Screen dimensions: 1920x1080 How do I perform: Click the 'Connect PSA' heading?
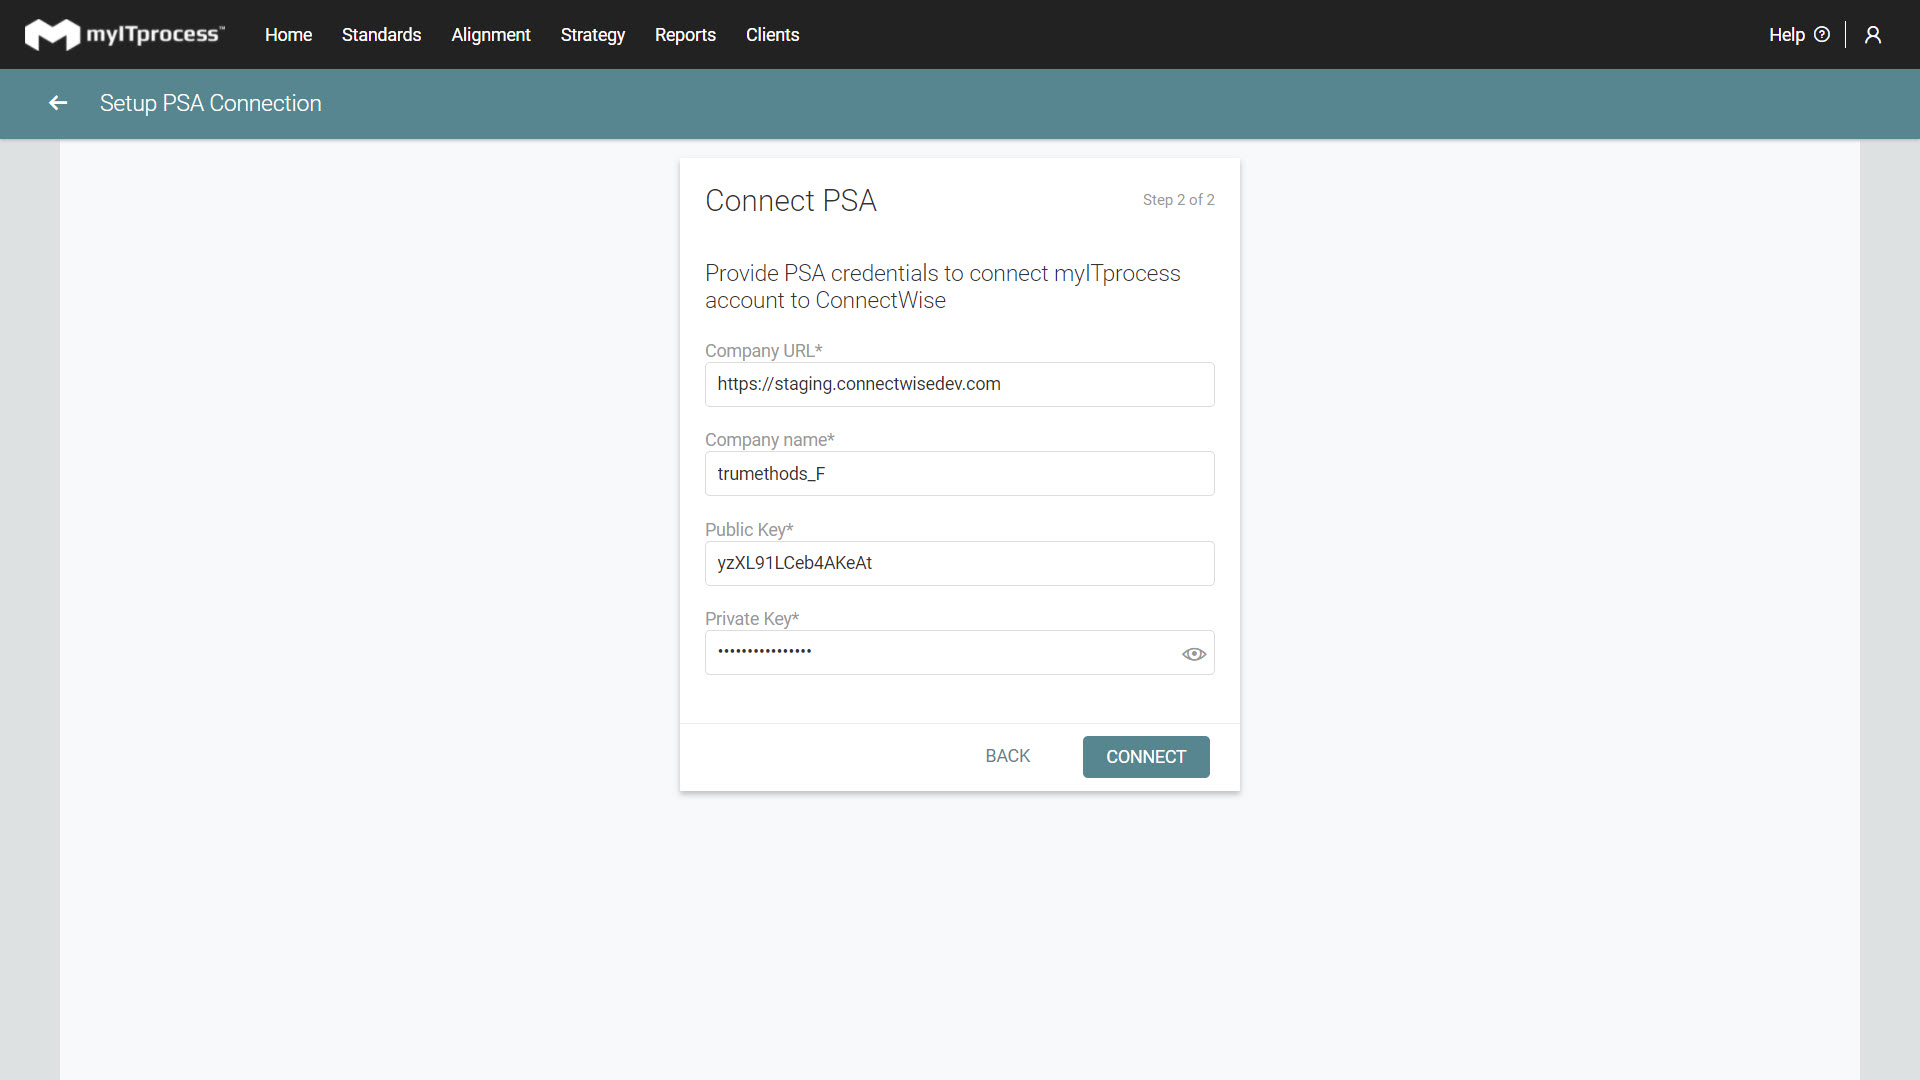click(791, 201)
